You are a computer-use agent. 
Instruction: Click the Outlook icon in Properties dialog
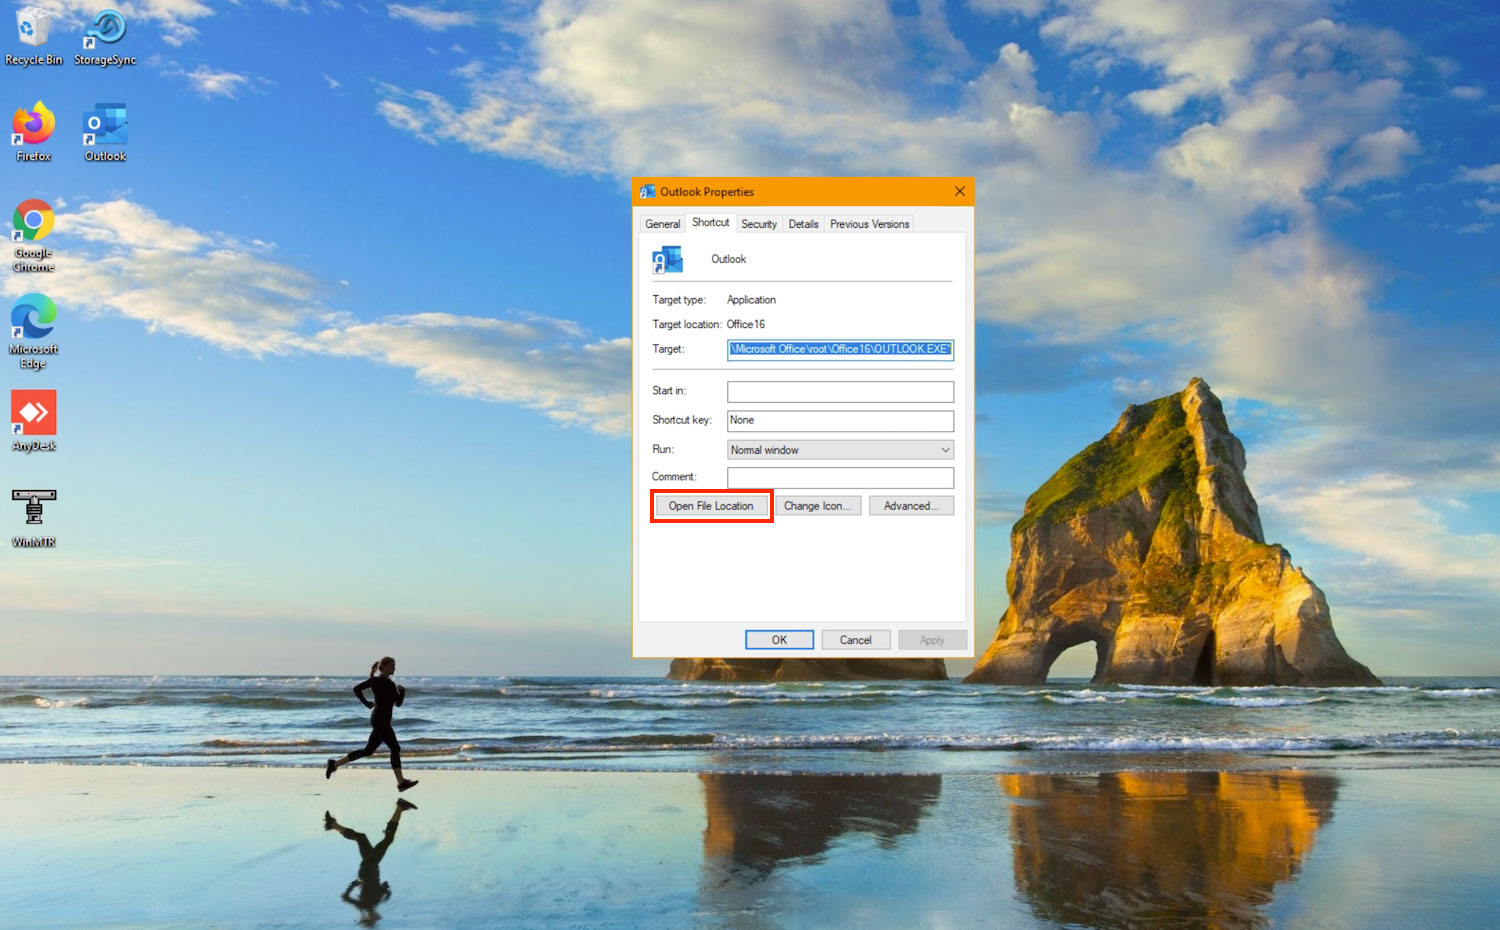[x=667, y=260]
